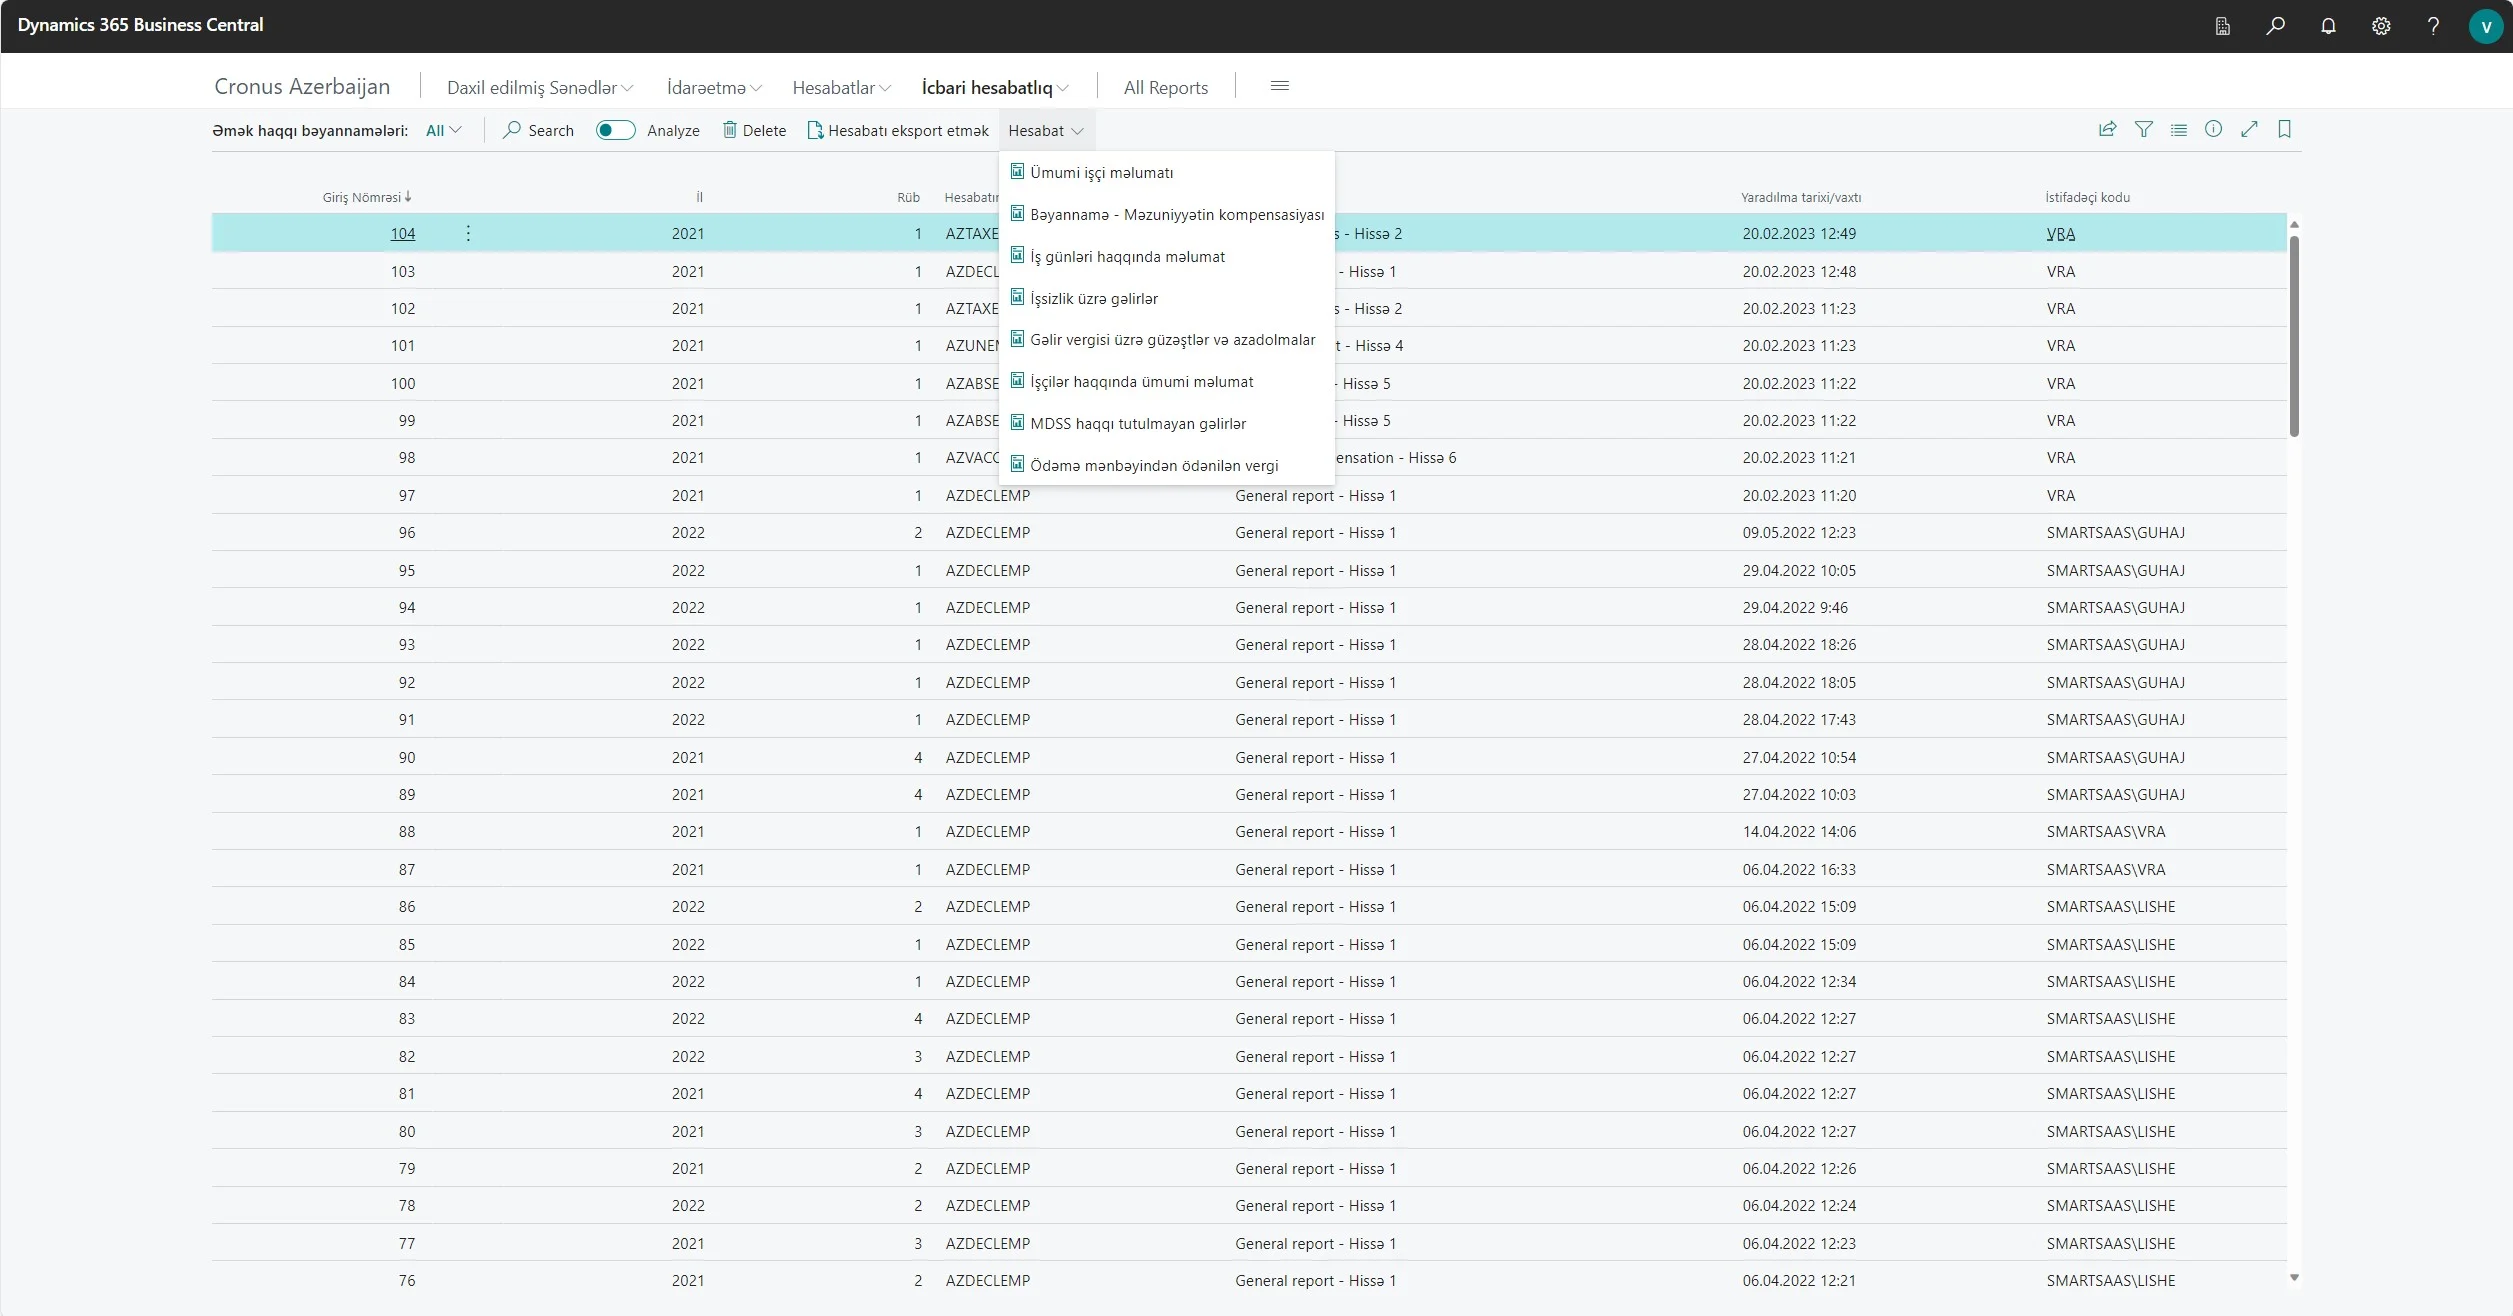Image resolution: width=2513 pixels, height=1316 pixels.
Task: Open the filter pane icon
Action: pos(2143,129)
